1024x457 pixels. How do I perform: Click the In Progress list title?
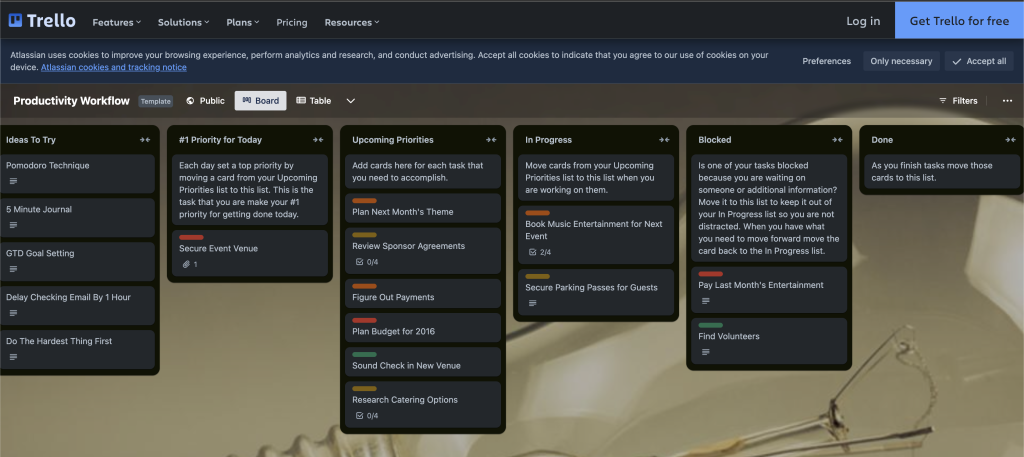[549, 140]
